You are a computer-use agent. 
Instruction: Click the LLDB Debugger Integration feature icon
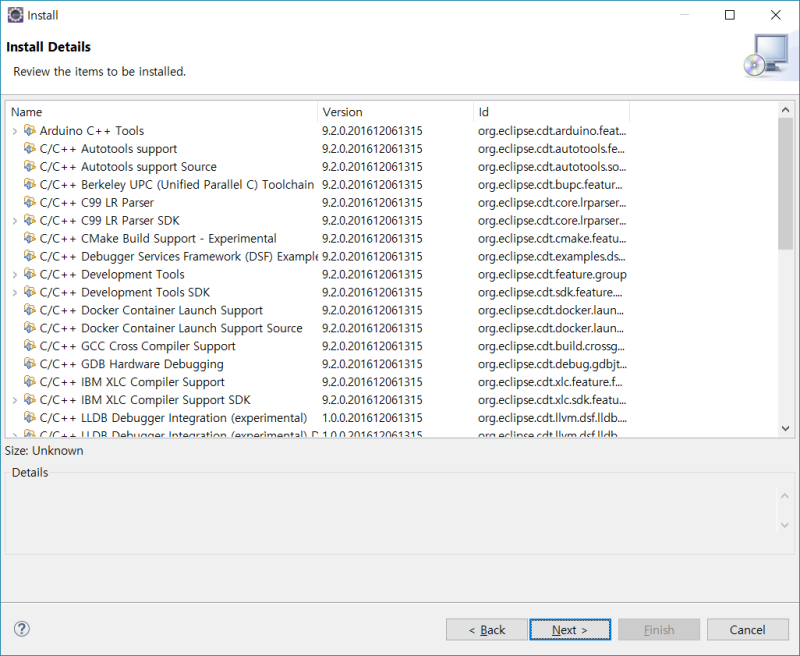click(x=30, y=417)
